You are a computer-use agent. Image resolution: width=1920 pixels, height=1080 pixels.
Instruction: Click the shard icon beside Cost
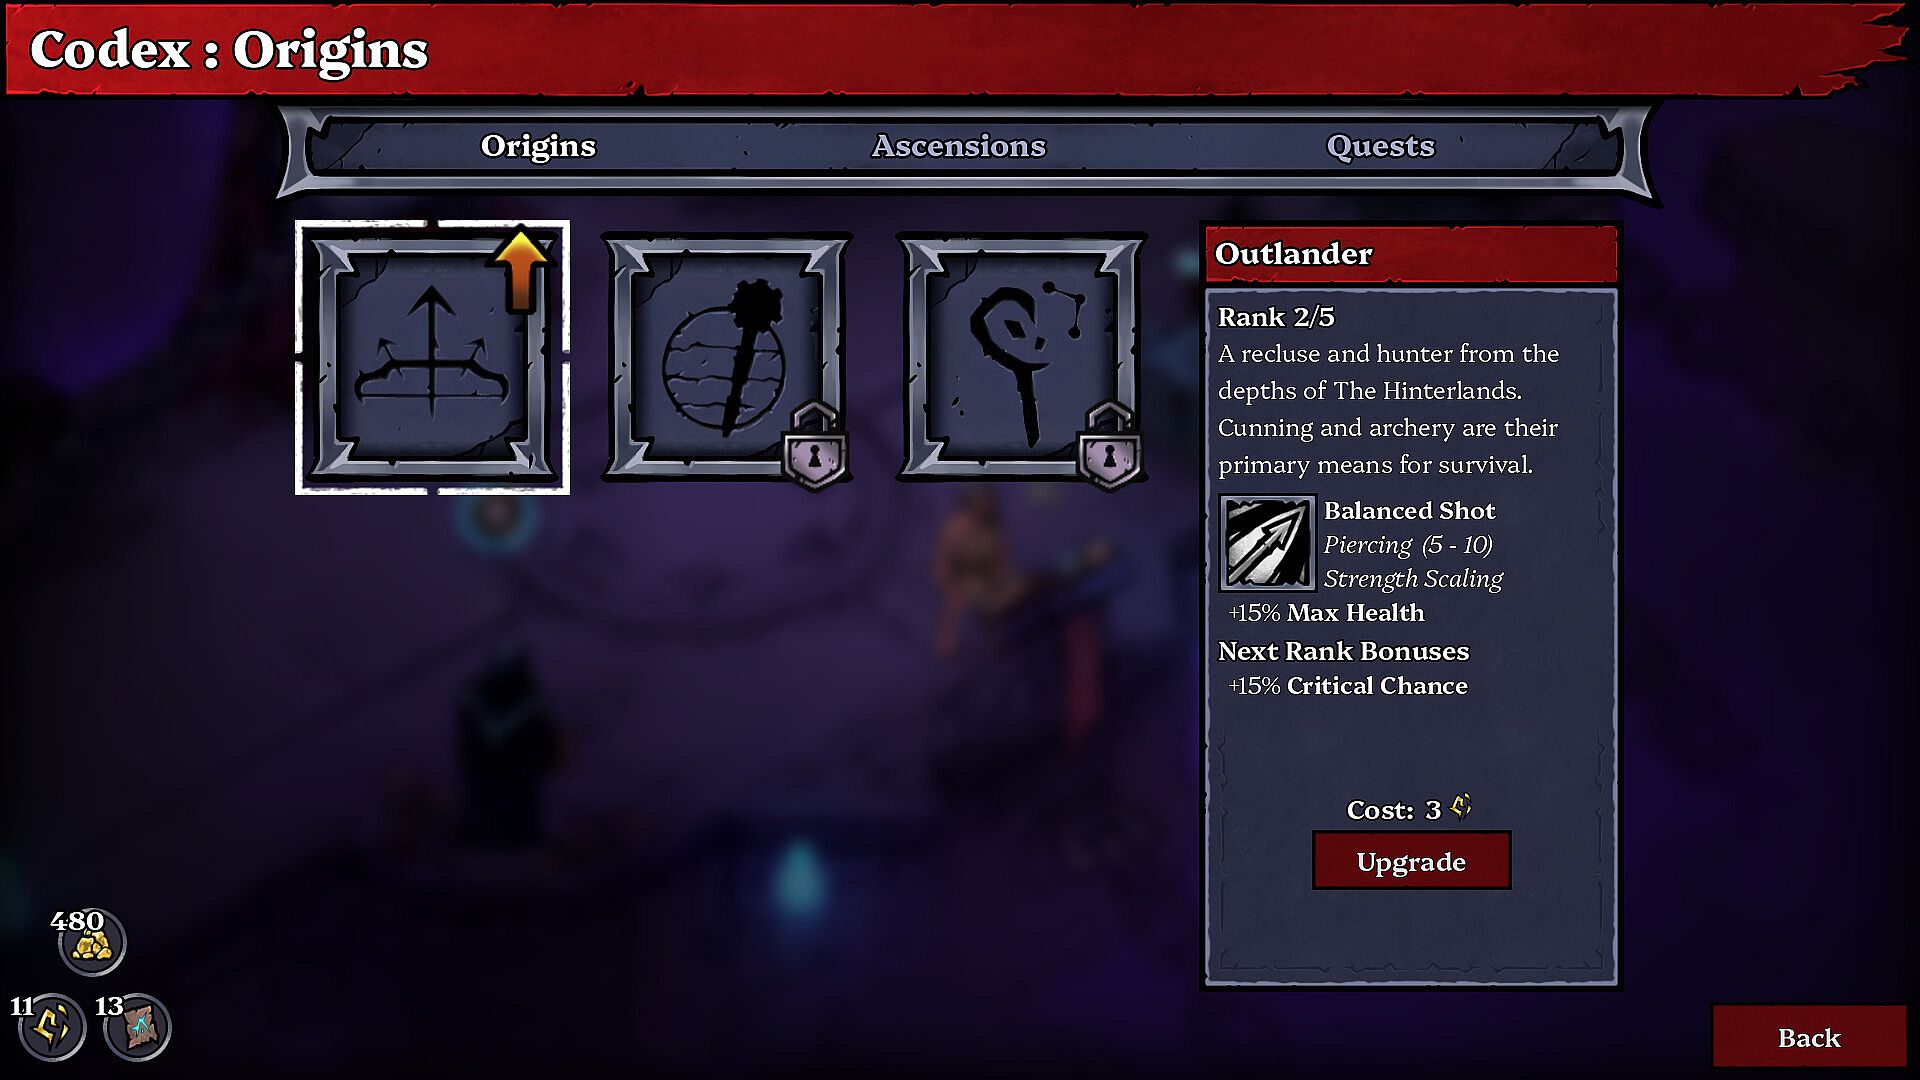pyautogui.click(x=1461, y=807)
